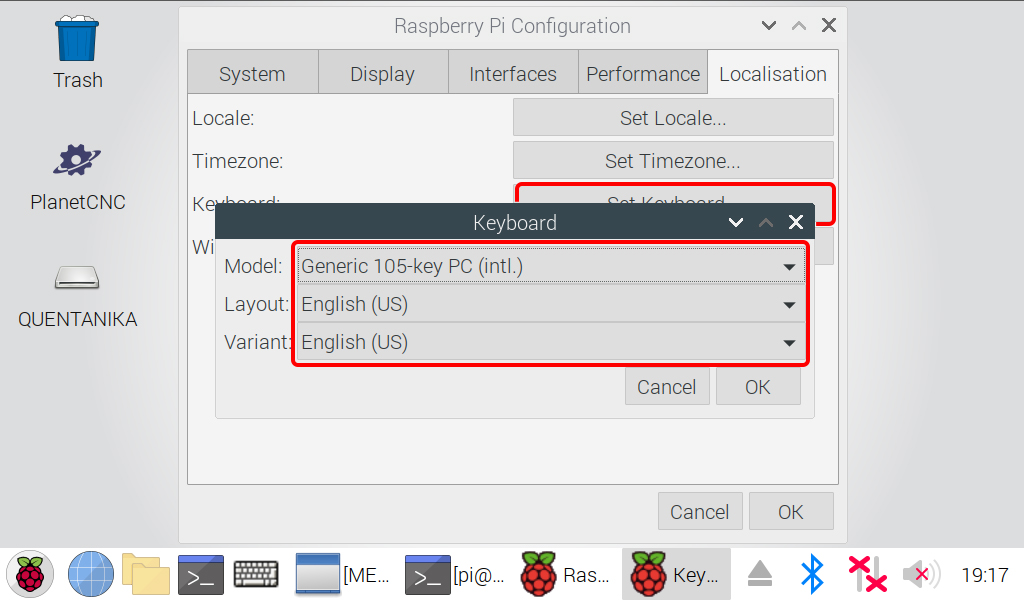Switch to the [pi@... terminal taskbar window
The image size is (1024, 600).
(455, 575)
